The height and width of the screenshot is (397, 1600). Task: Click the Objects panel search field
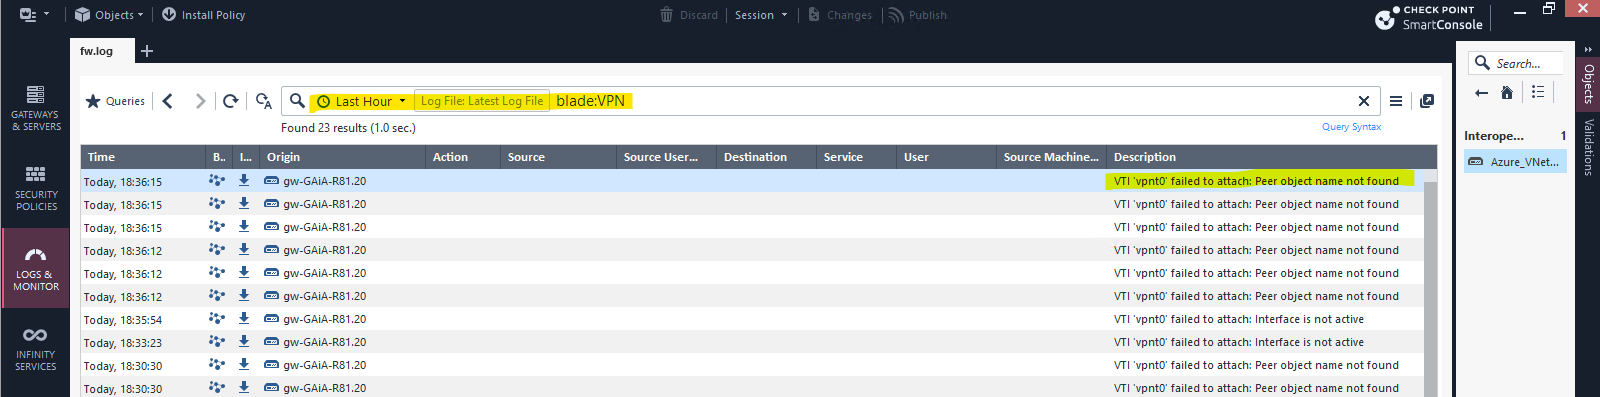point(1516,63)
